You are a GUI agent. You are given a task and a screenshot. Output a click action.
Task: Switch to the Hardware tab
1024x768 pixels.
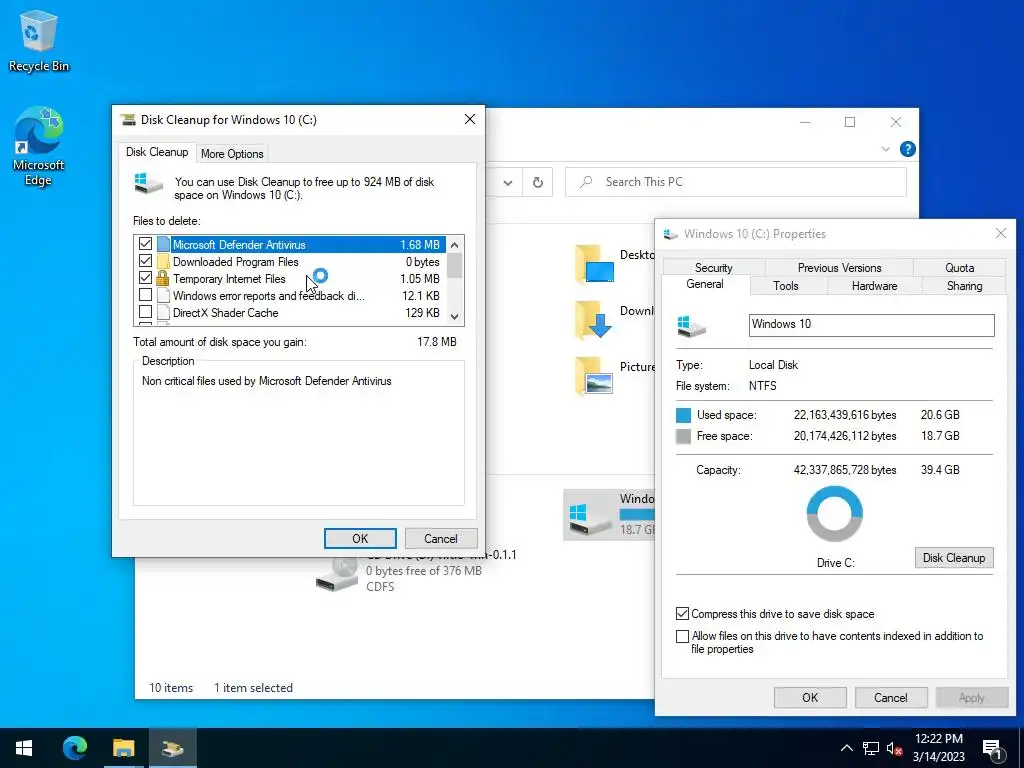(874, 285)
